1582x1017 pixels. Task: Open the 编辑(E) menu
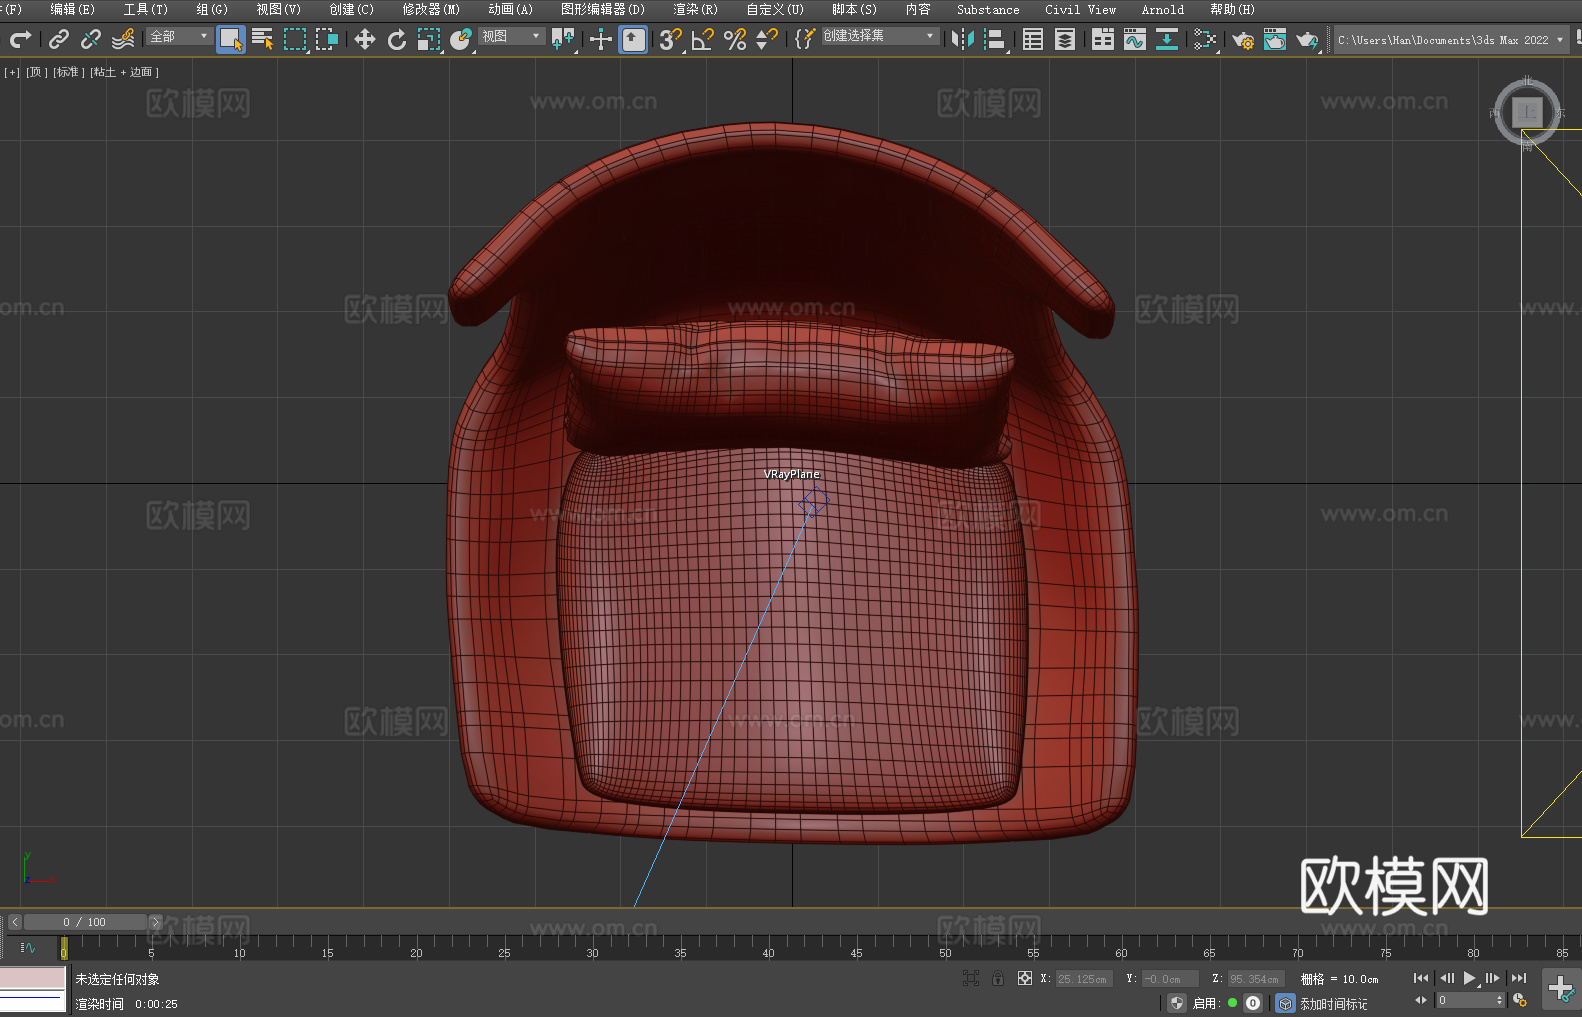pyautogui.click(x=72, y=9)
